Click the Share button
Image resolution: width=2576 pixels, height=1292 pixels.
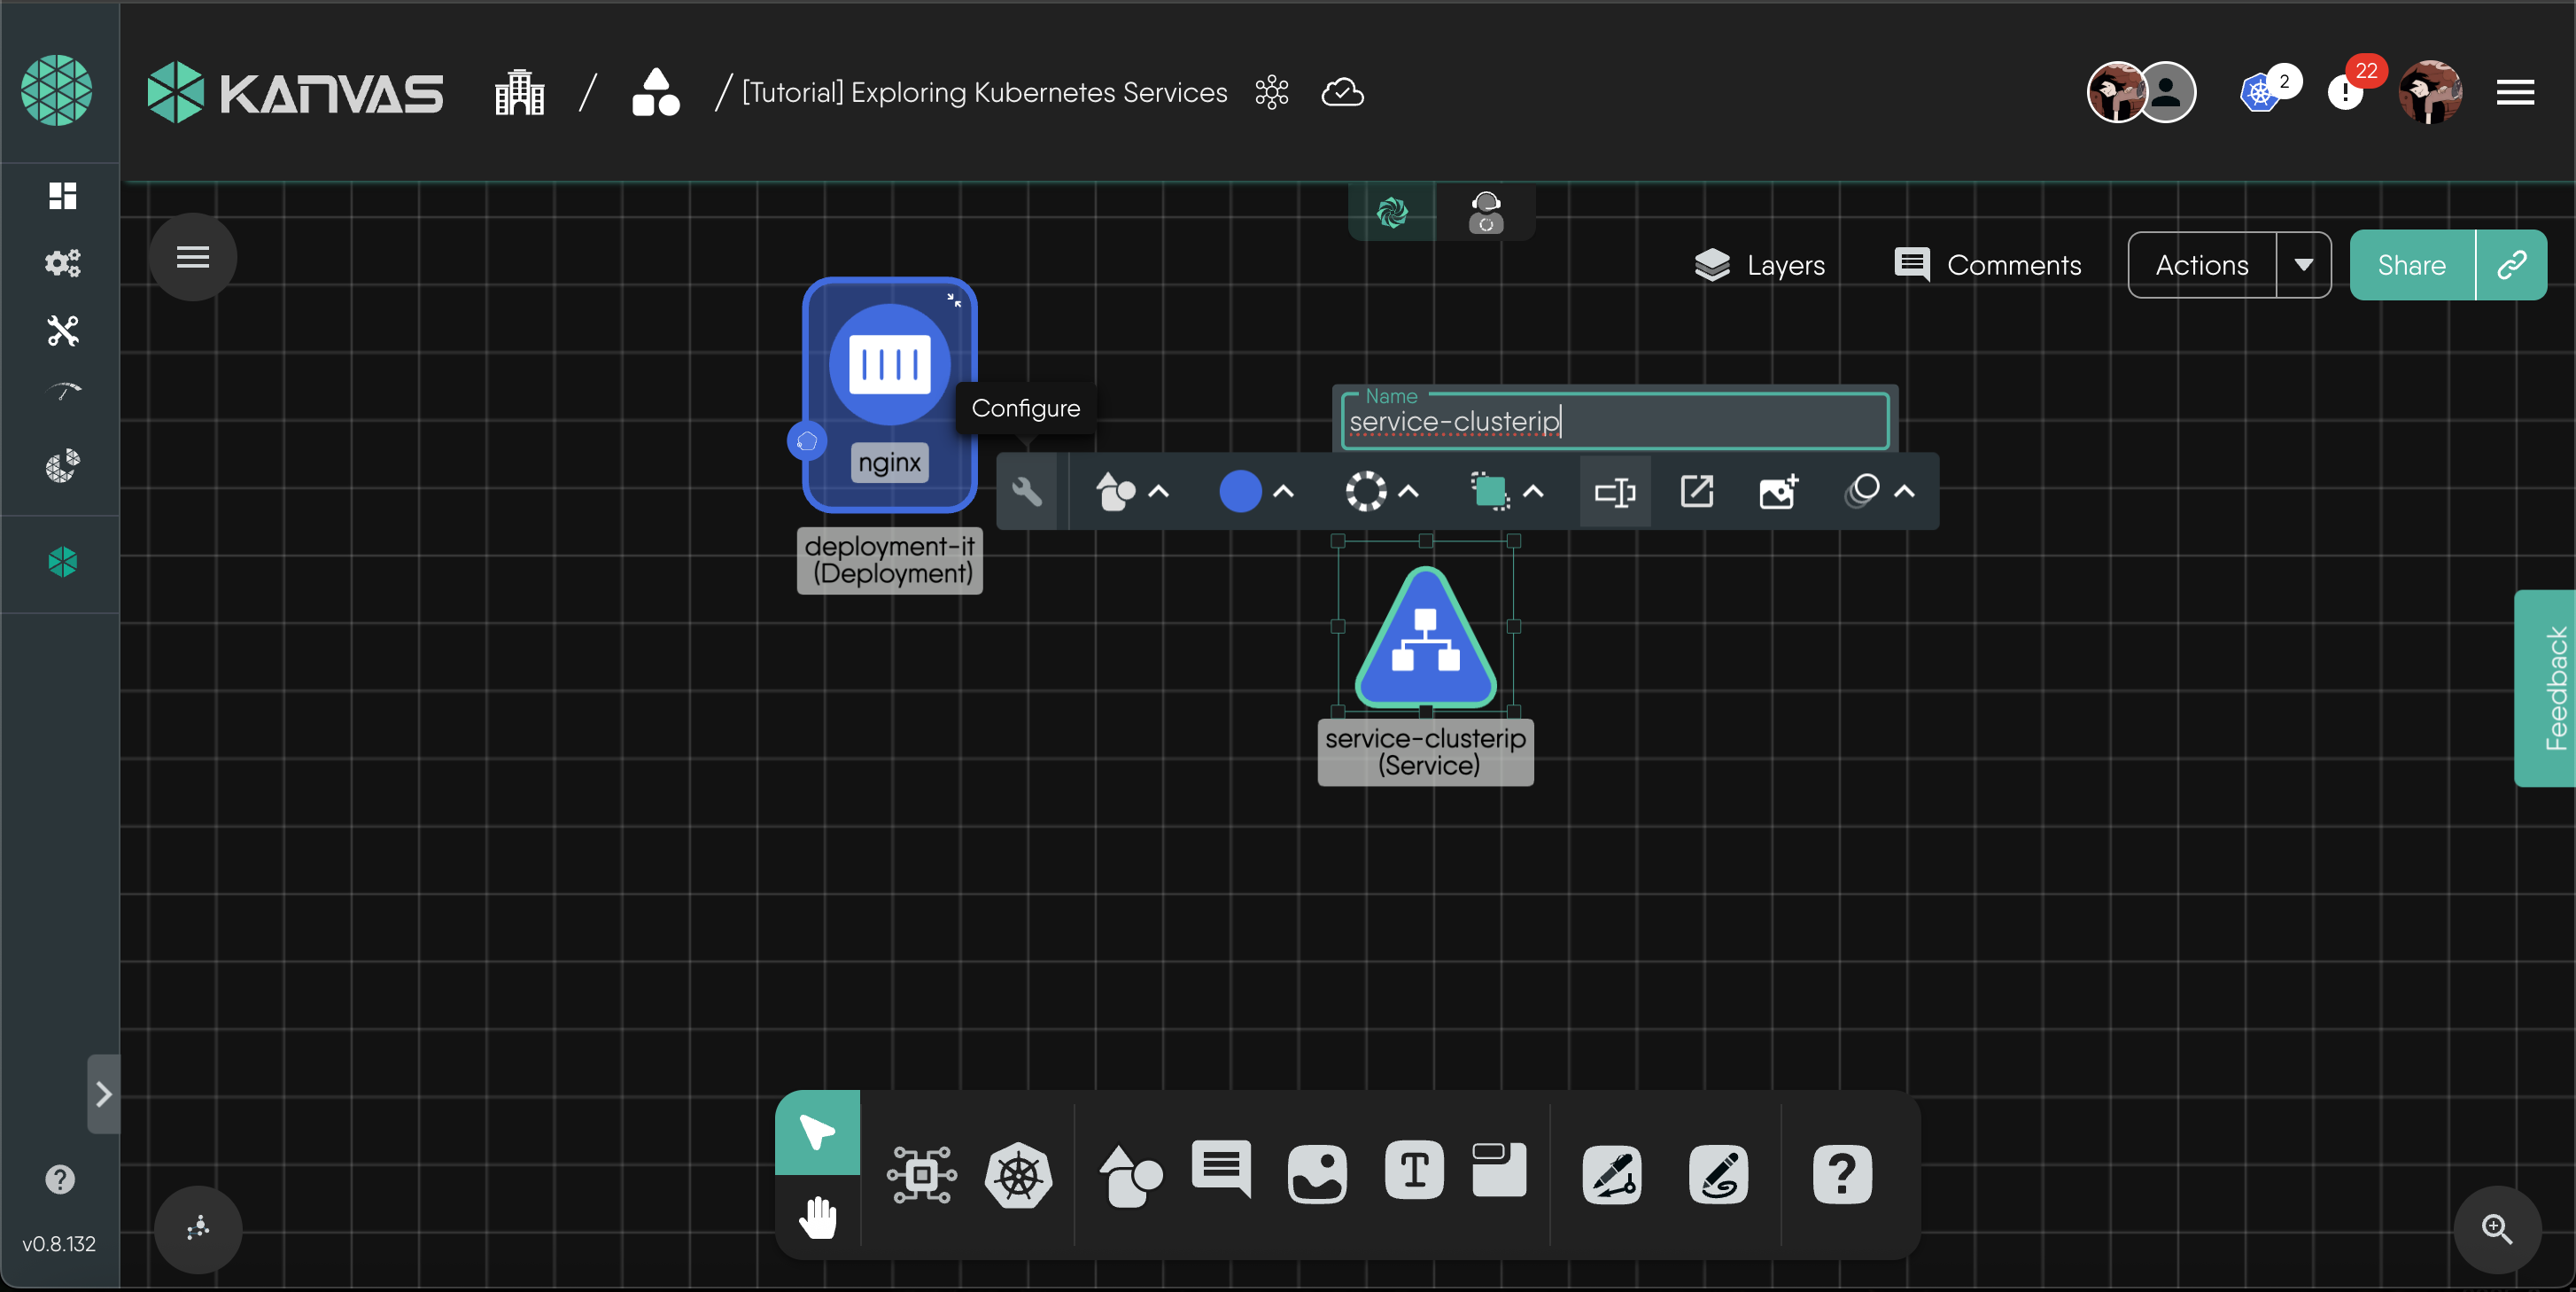point(2411,265)
